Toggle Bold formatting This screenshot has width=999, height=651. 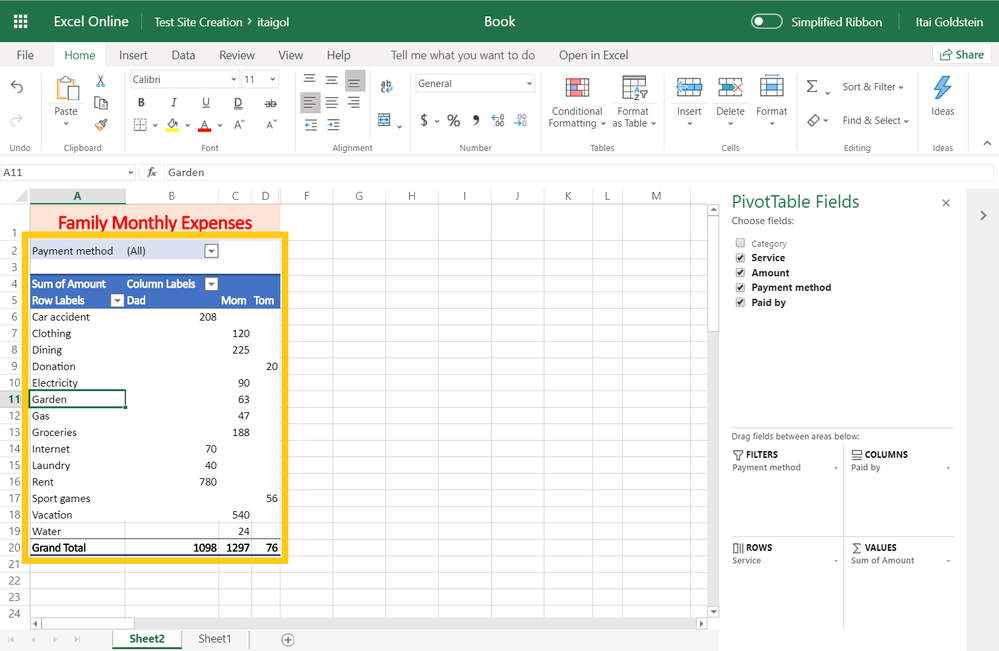141,103
